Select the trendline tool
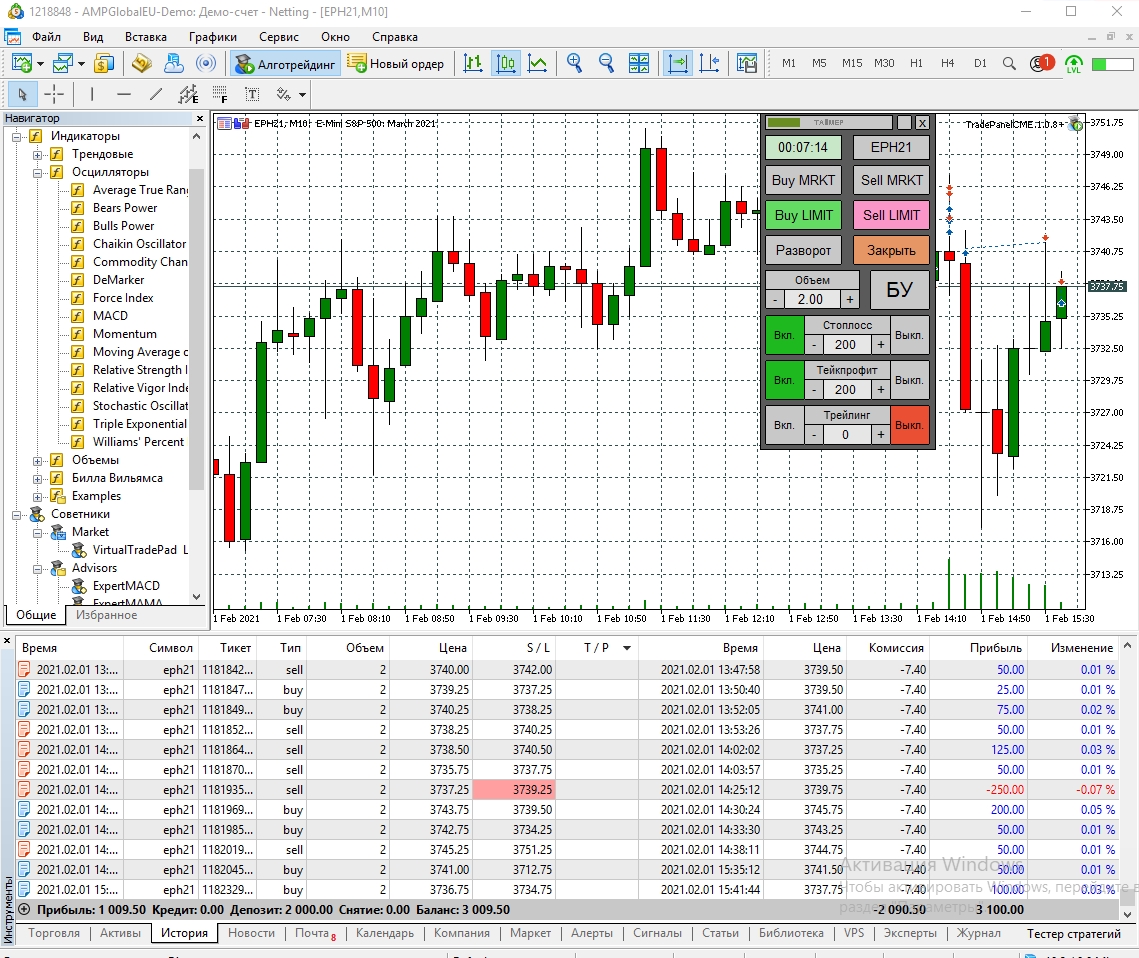Image resolution: width=1139 pixels, height=958 pixels. click(155, 94)
